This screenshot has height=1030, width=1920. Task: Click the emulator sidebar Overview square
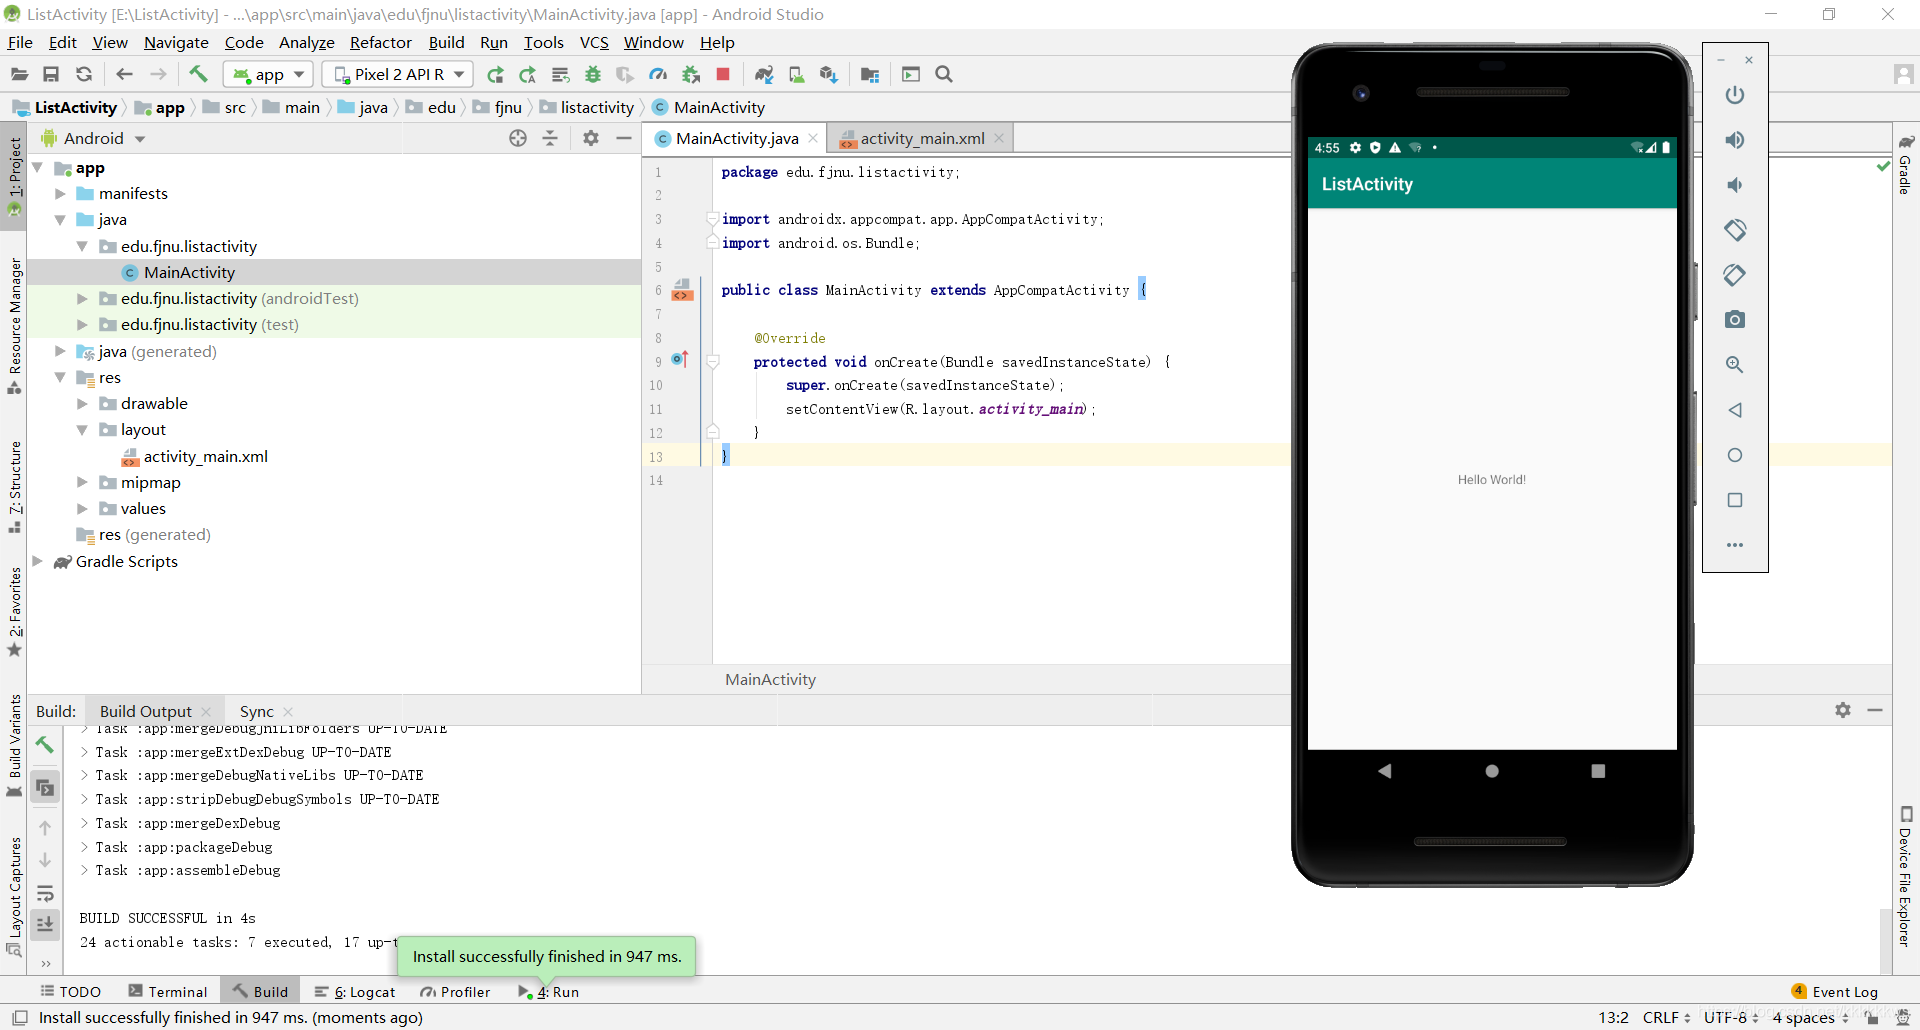[1735, 500]
